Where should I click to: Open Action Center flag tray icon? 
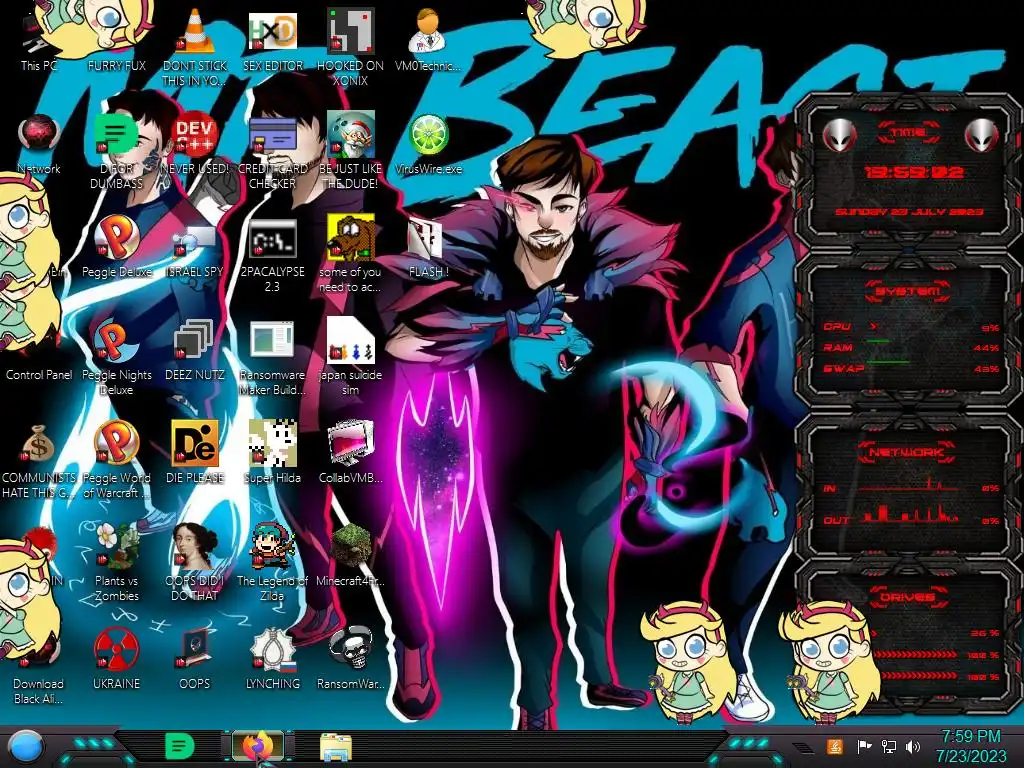[863, 746]
